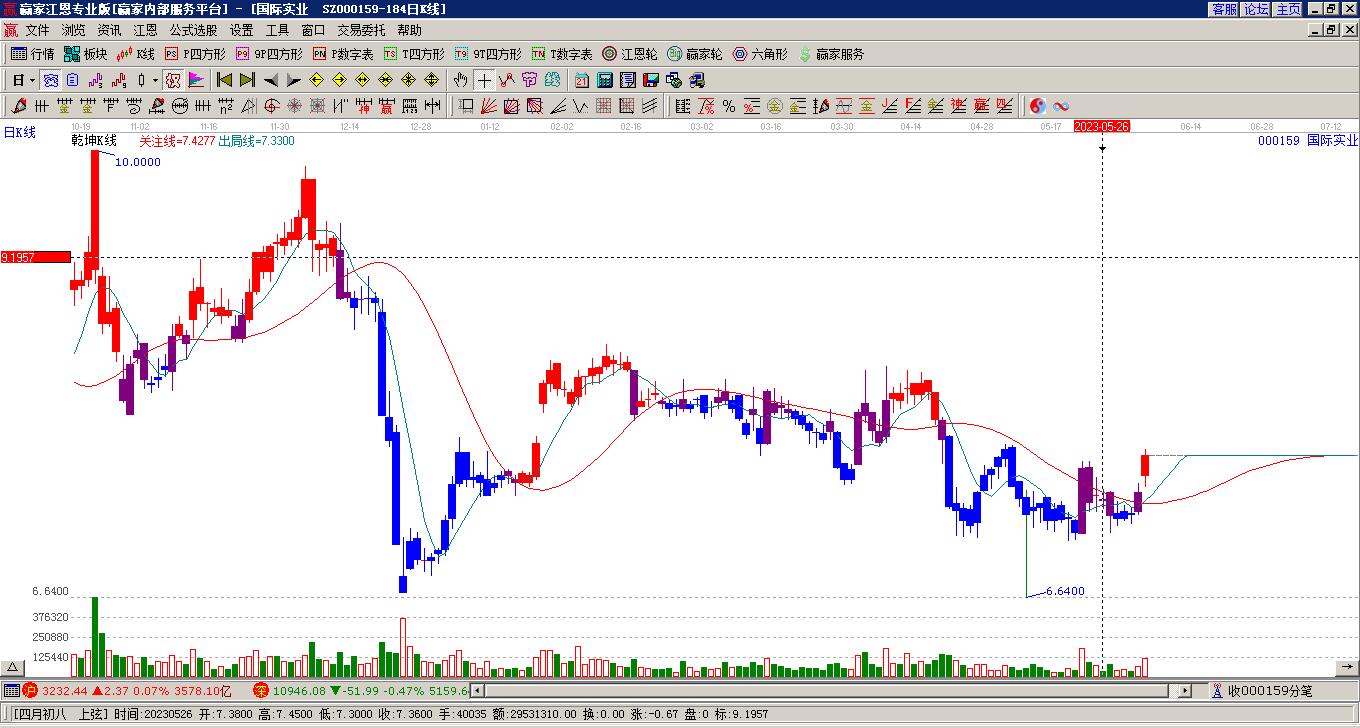1360x728 pixels.
Task: Toggle the crosshair cursor tool
Action: (484, 80)
